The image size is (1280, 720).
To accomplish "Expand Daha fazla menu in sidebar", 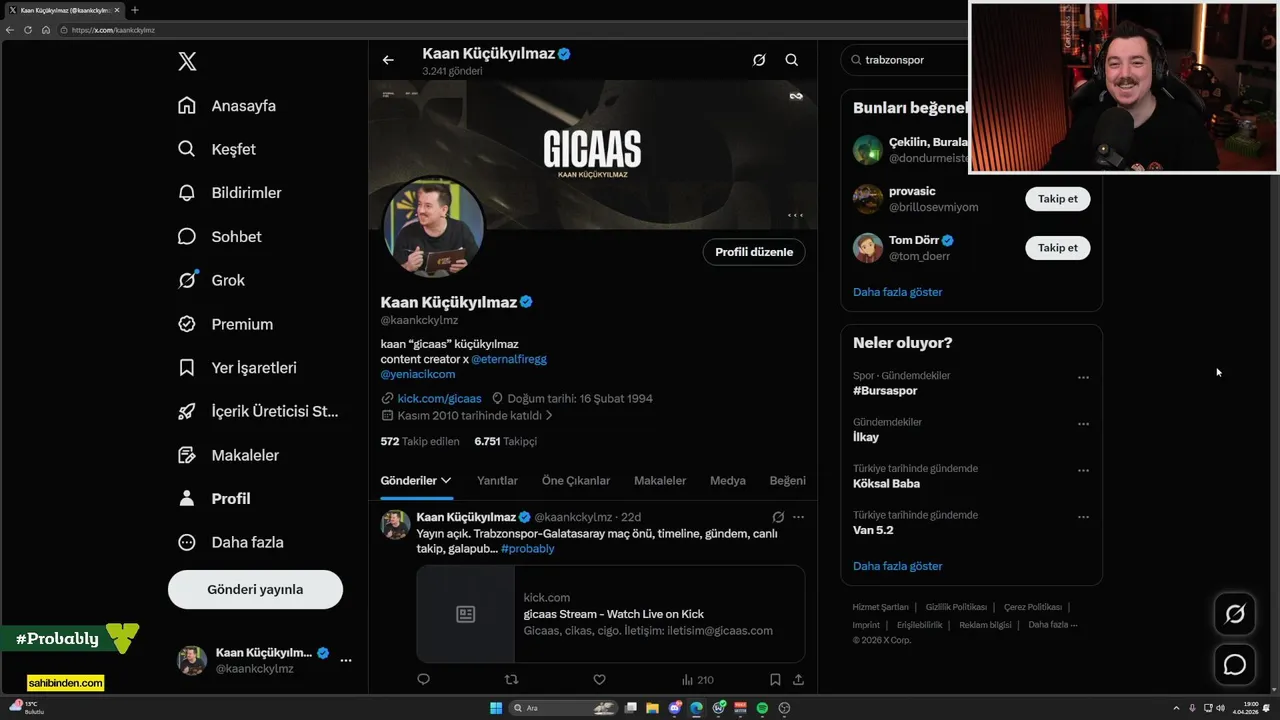I will [230, 542].
